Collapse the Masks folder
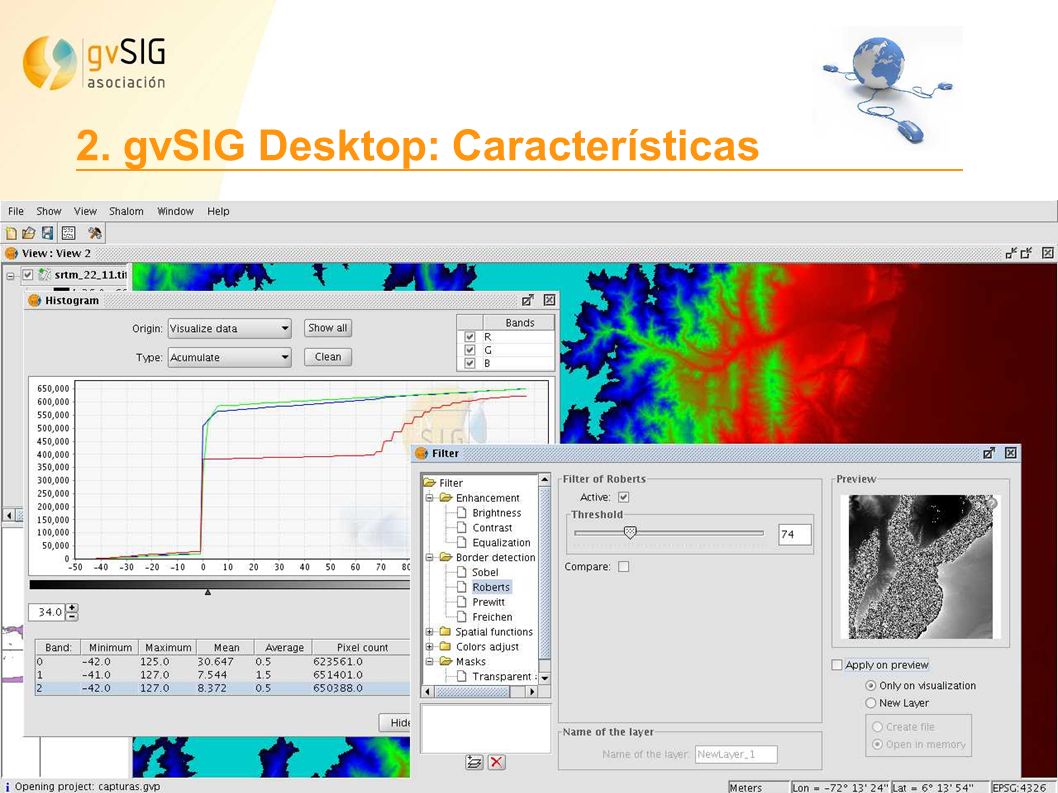The image size is (1058, 793). click(430, 661)
